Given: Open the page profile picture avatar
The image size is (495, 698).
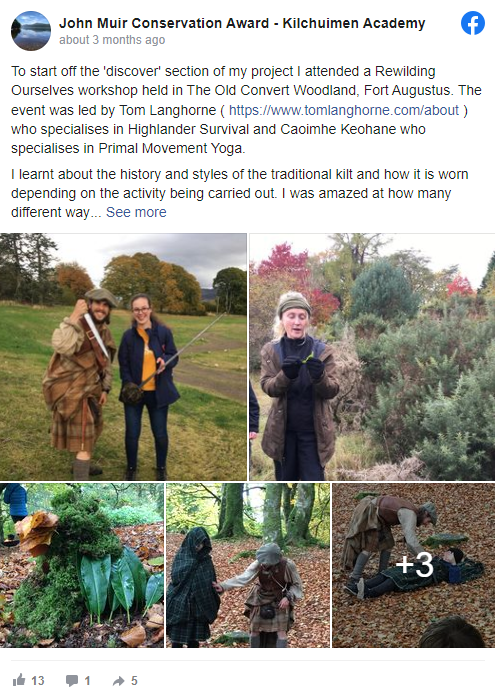Looking at the screenshot, I should pos(31,31).
